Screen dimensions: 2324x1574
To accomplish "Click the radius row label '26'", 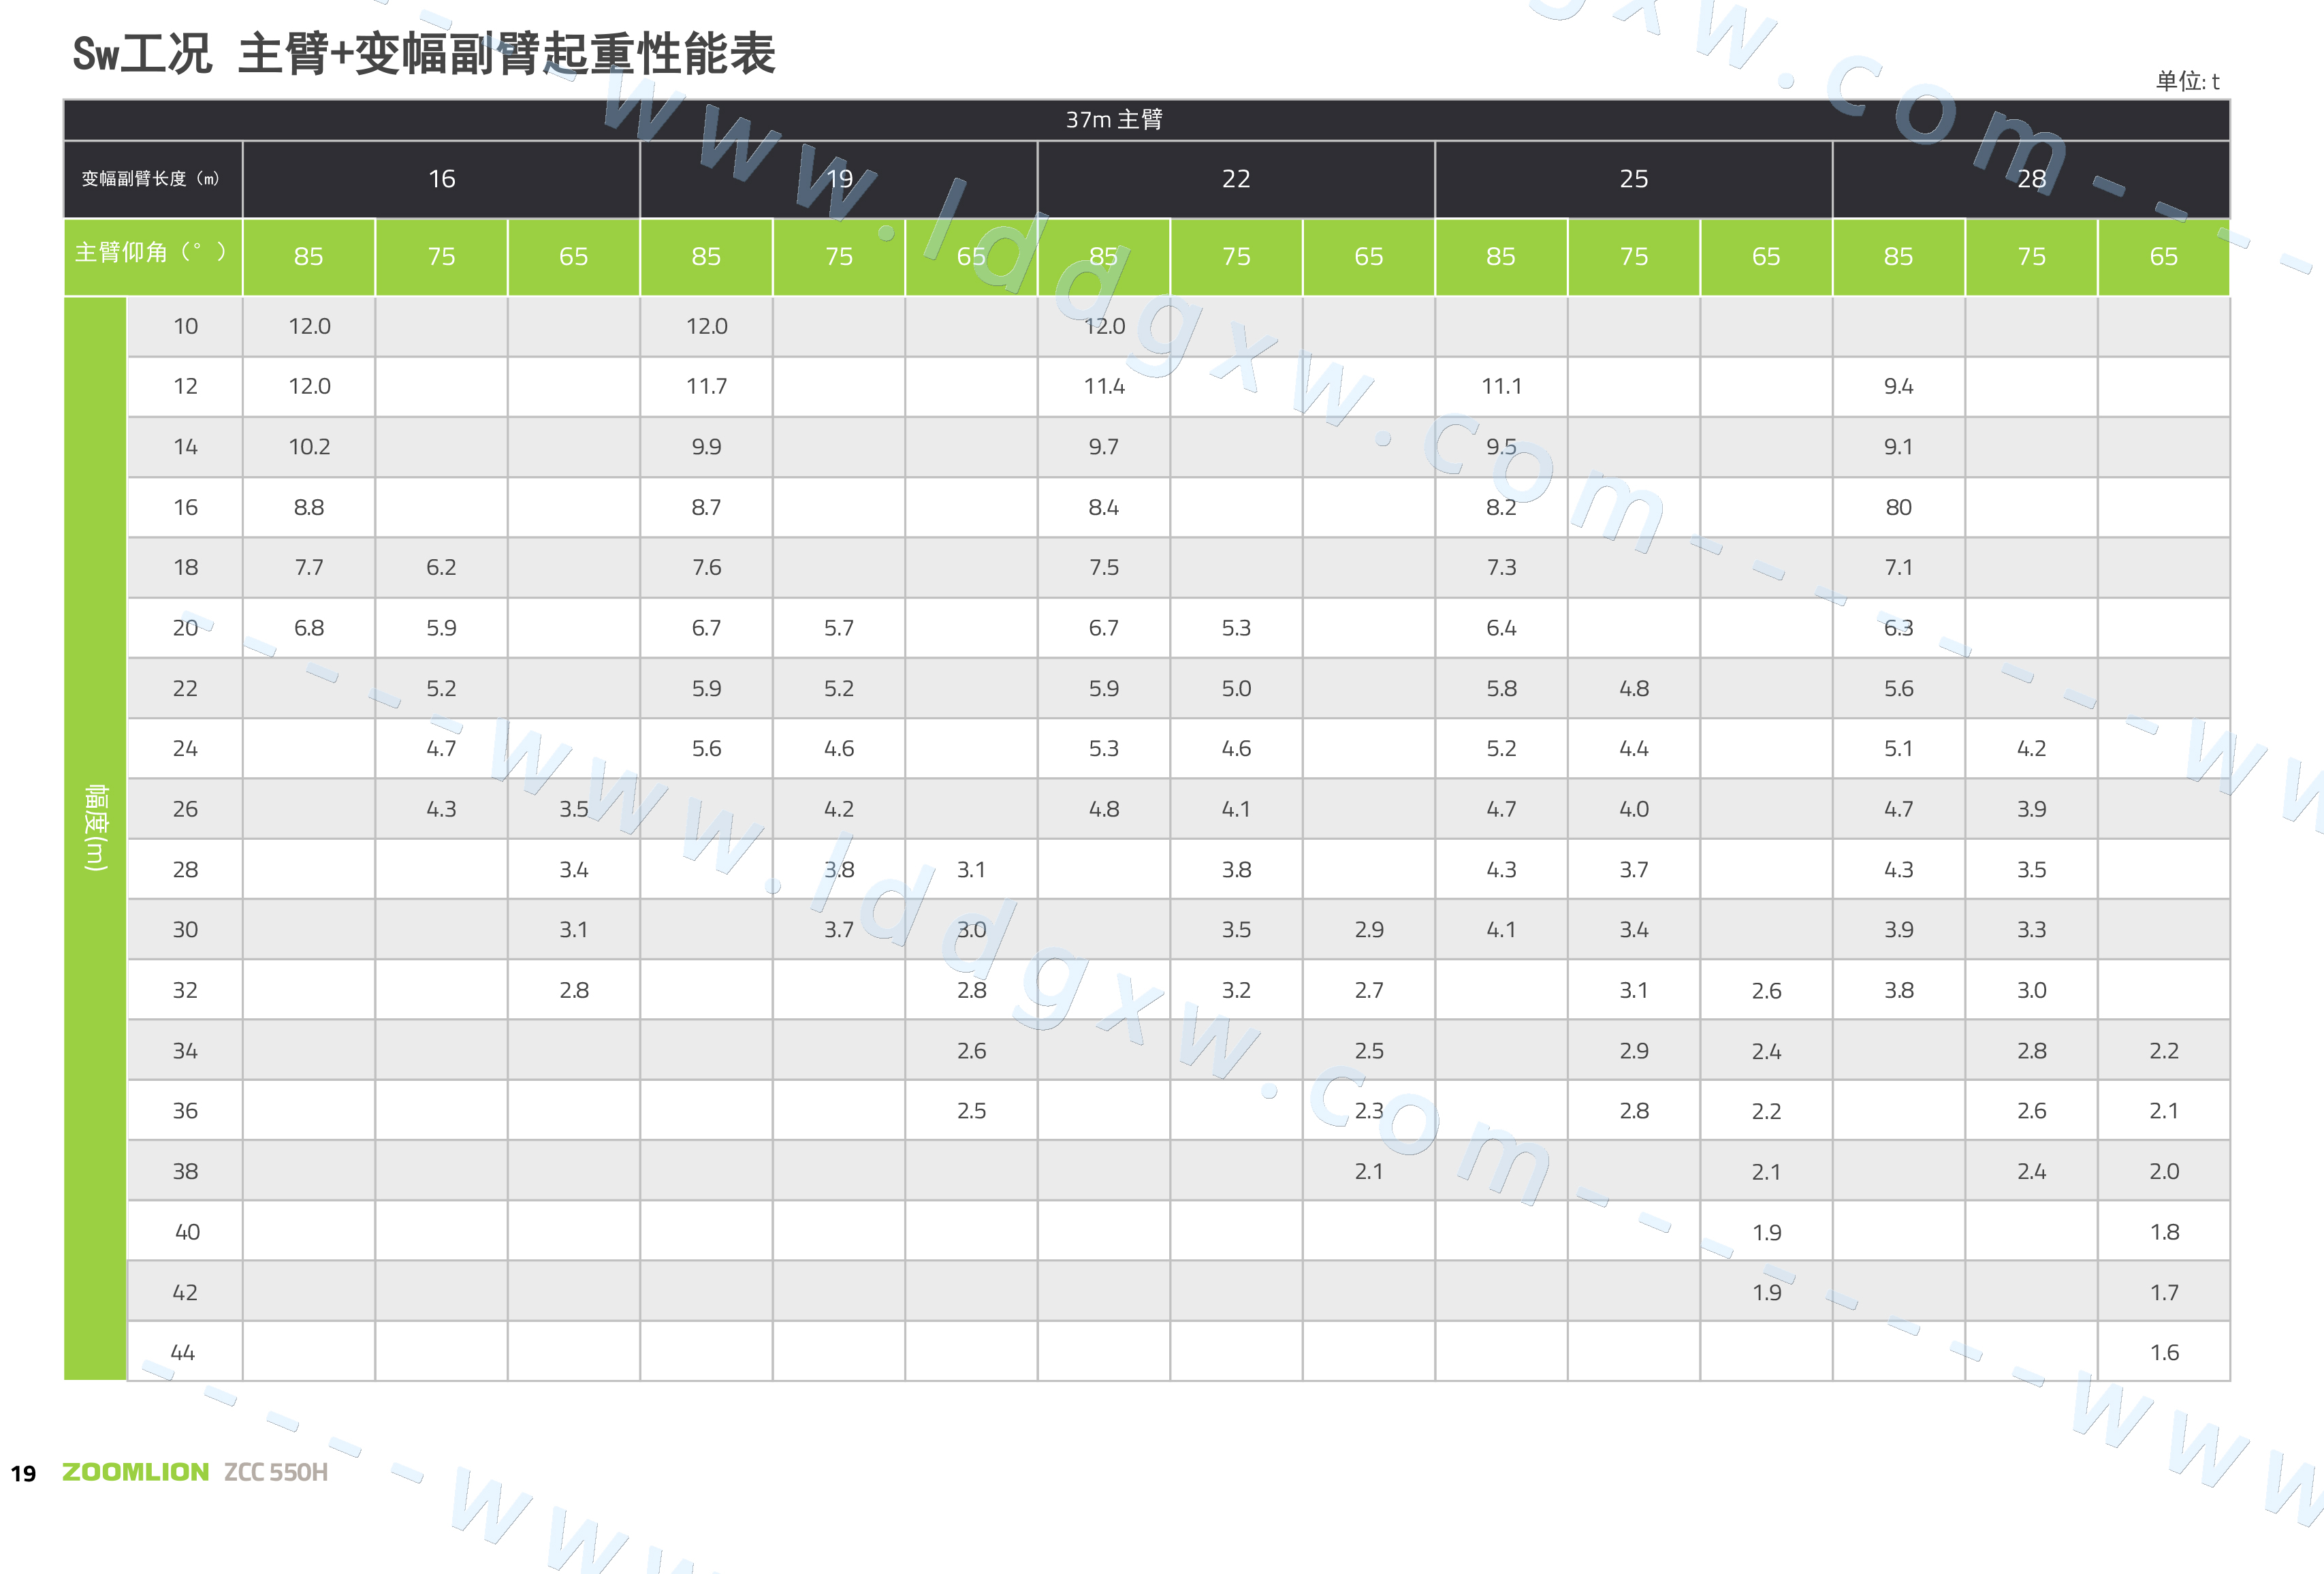I will click(x=185, y=809).
